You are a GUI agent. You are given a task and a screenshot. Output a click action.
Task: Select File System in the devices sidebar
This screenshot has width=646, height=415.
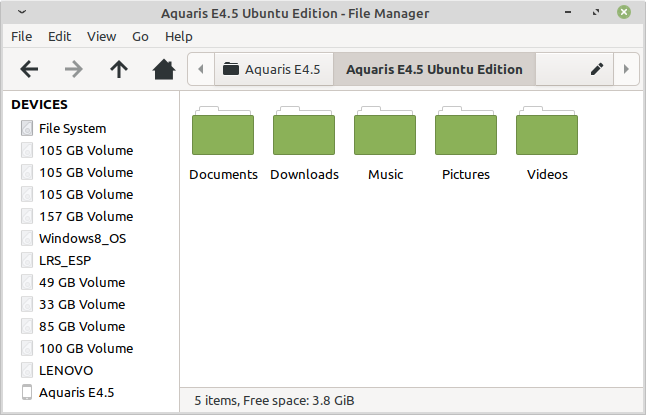pyautogui.click(x=72, y=128)
